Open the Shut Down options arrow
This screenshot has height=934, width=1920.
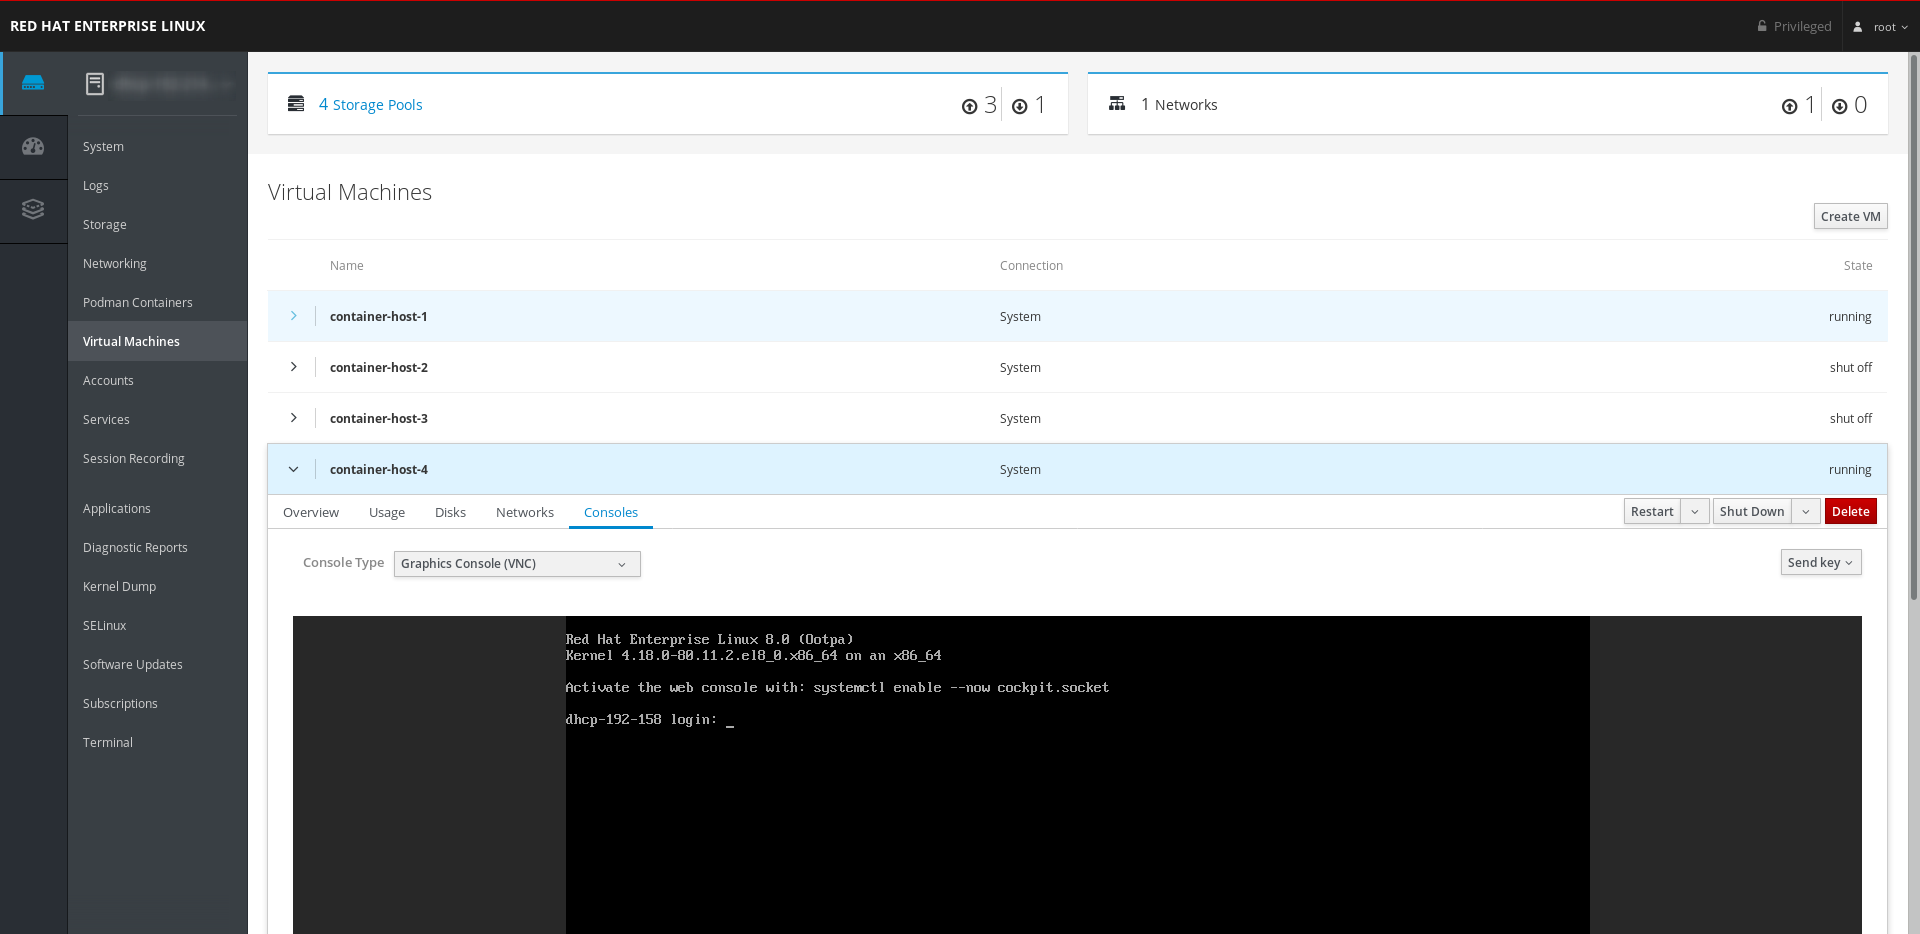point(1805,512)
